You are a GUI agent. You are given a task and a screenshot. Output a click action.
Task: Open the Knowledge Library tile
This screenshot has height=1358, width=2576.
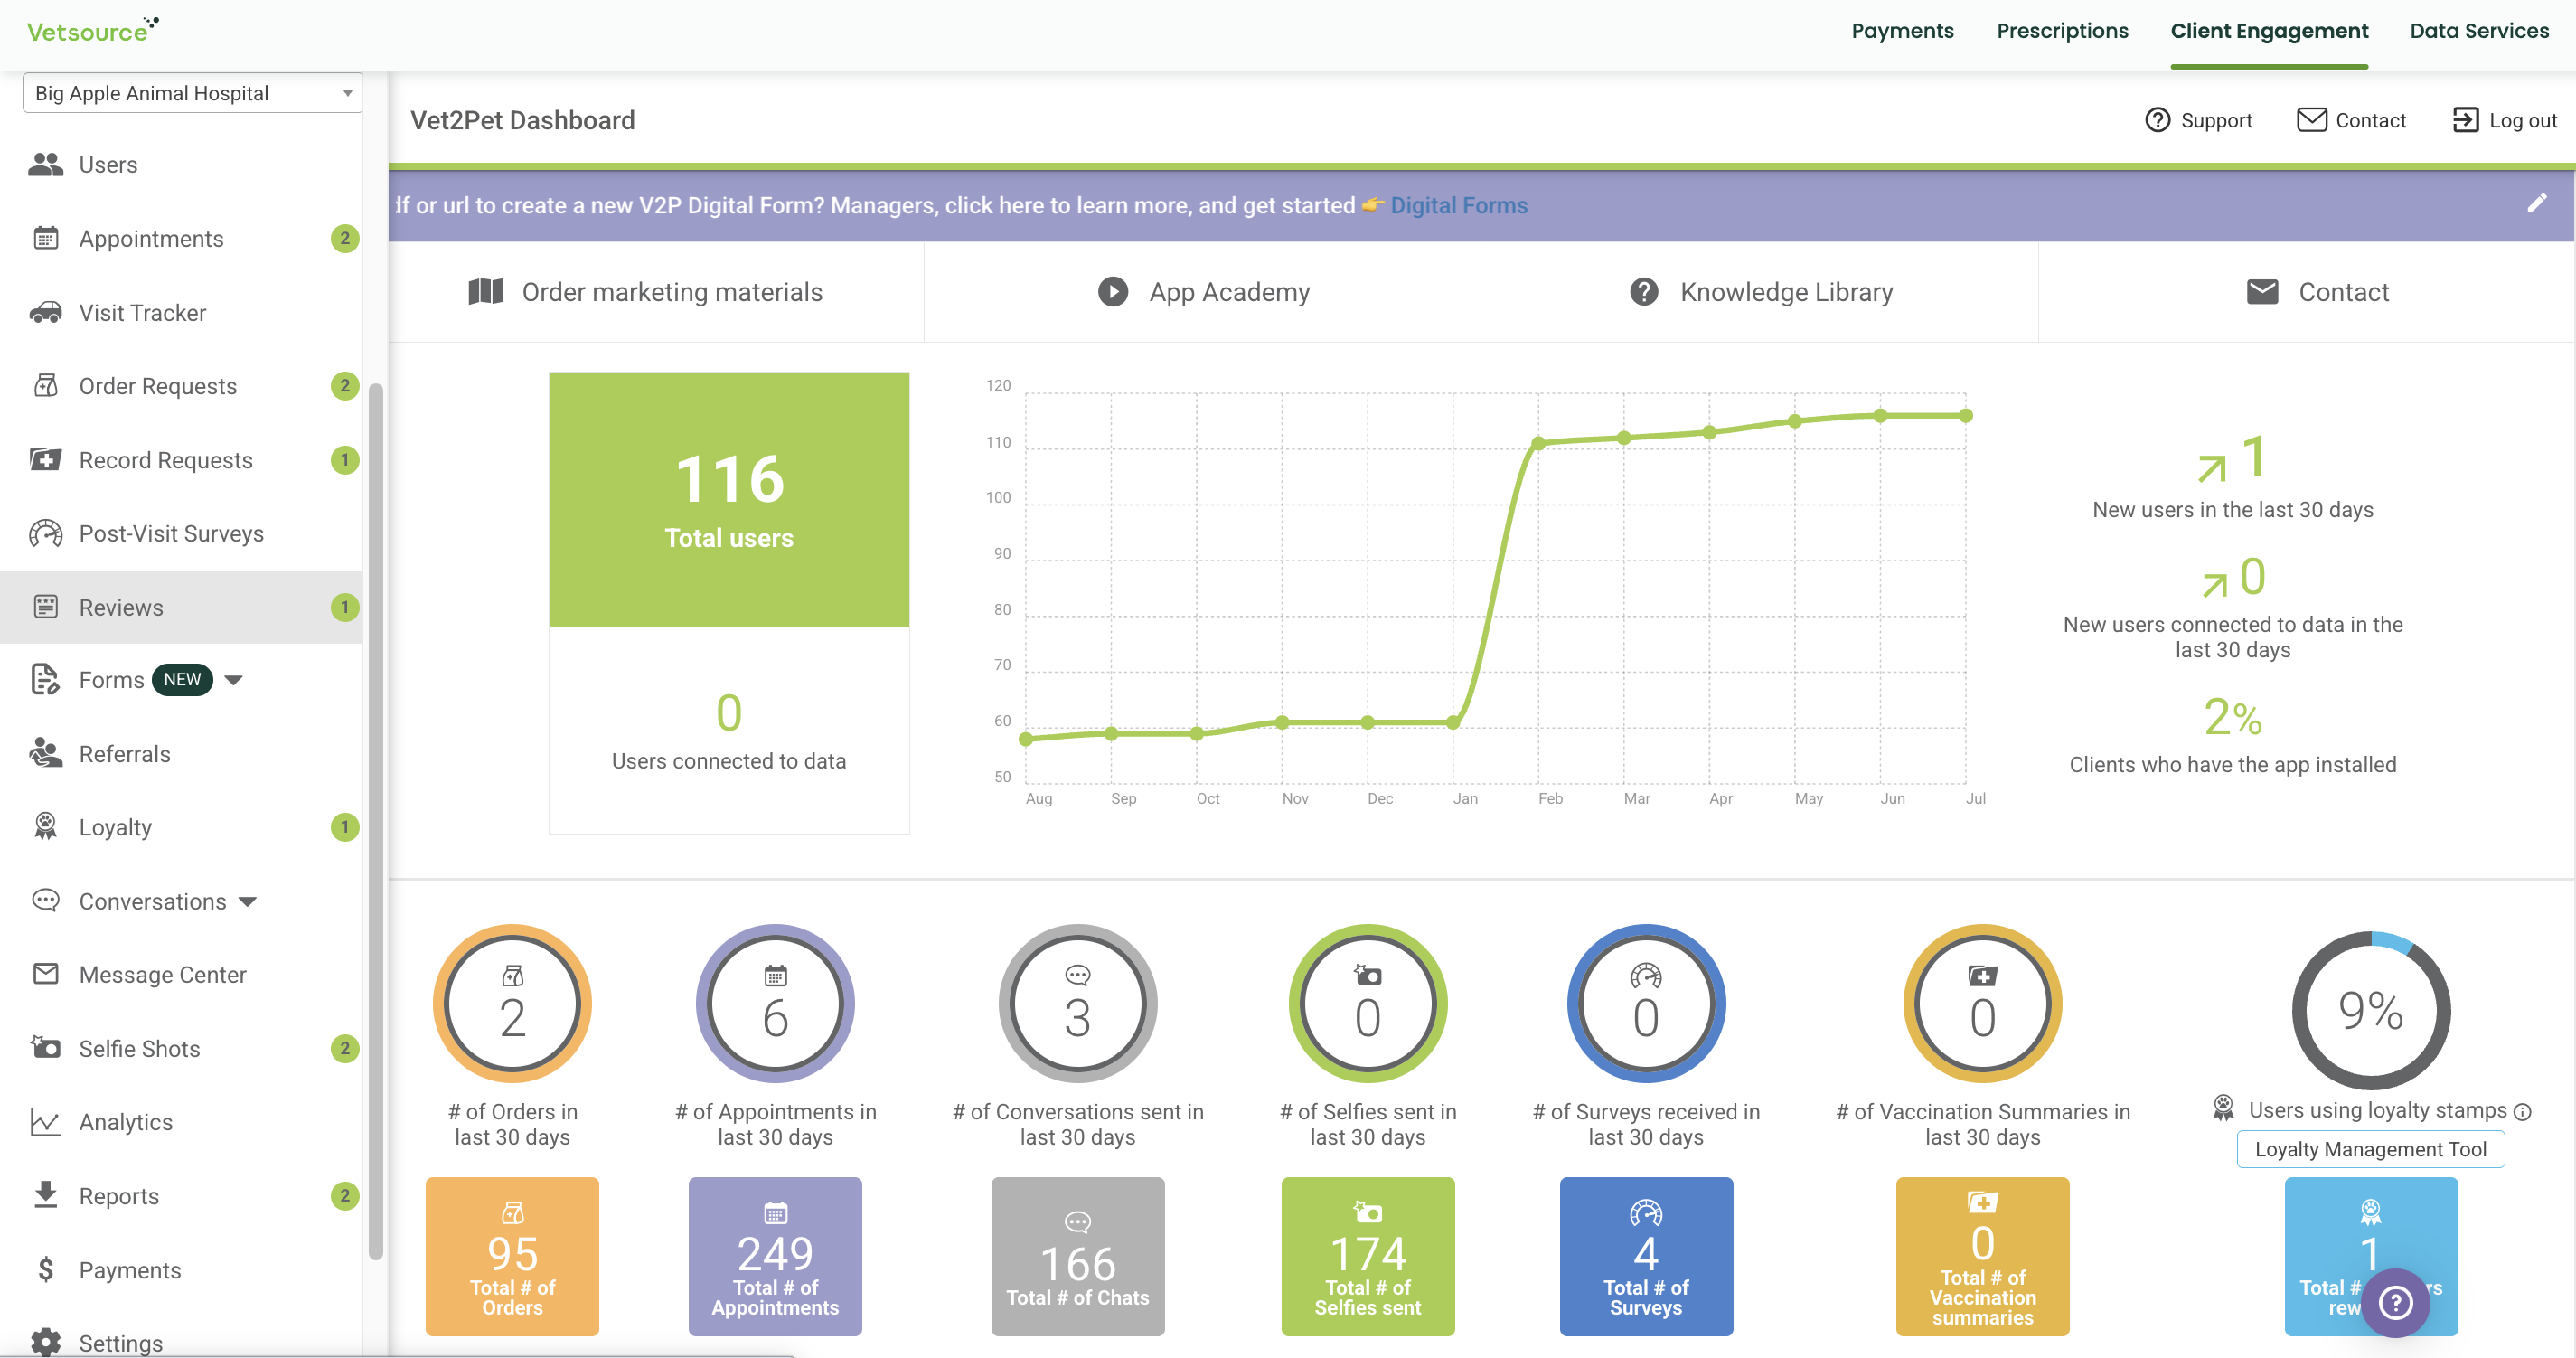pos(1760,292)
